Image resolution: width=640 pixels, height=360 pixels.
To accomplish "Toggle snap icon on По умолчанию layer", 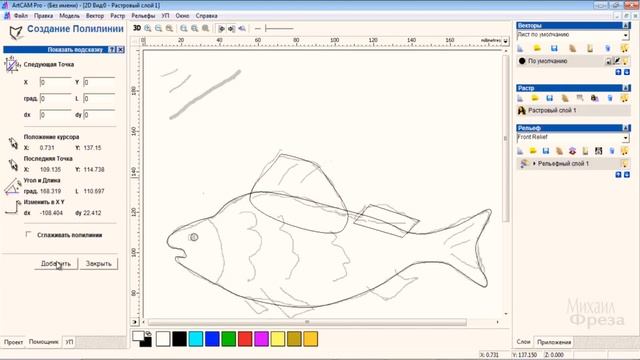I will (617, 61).
